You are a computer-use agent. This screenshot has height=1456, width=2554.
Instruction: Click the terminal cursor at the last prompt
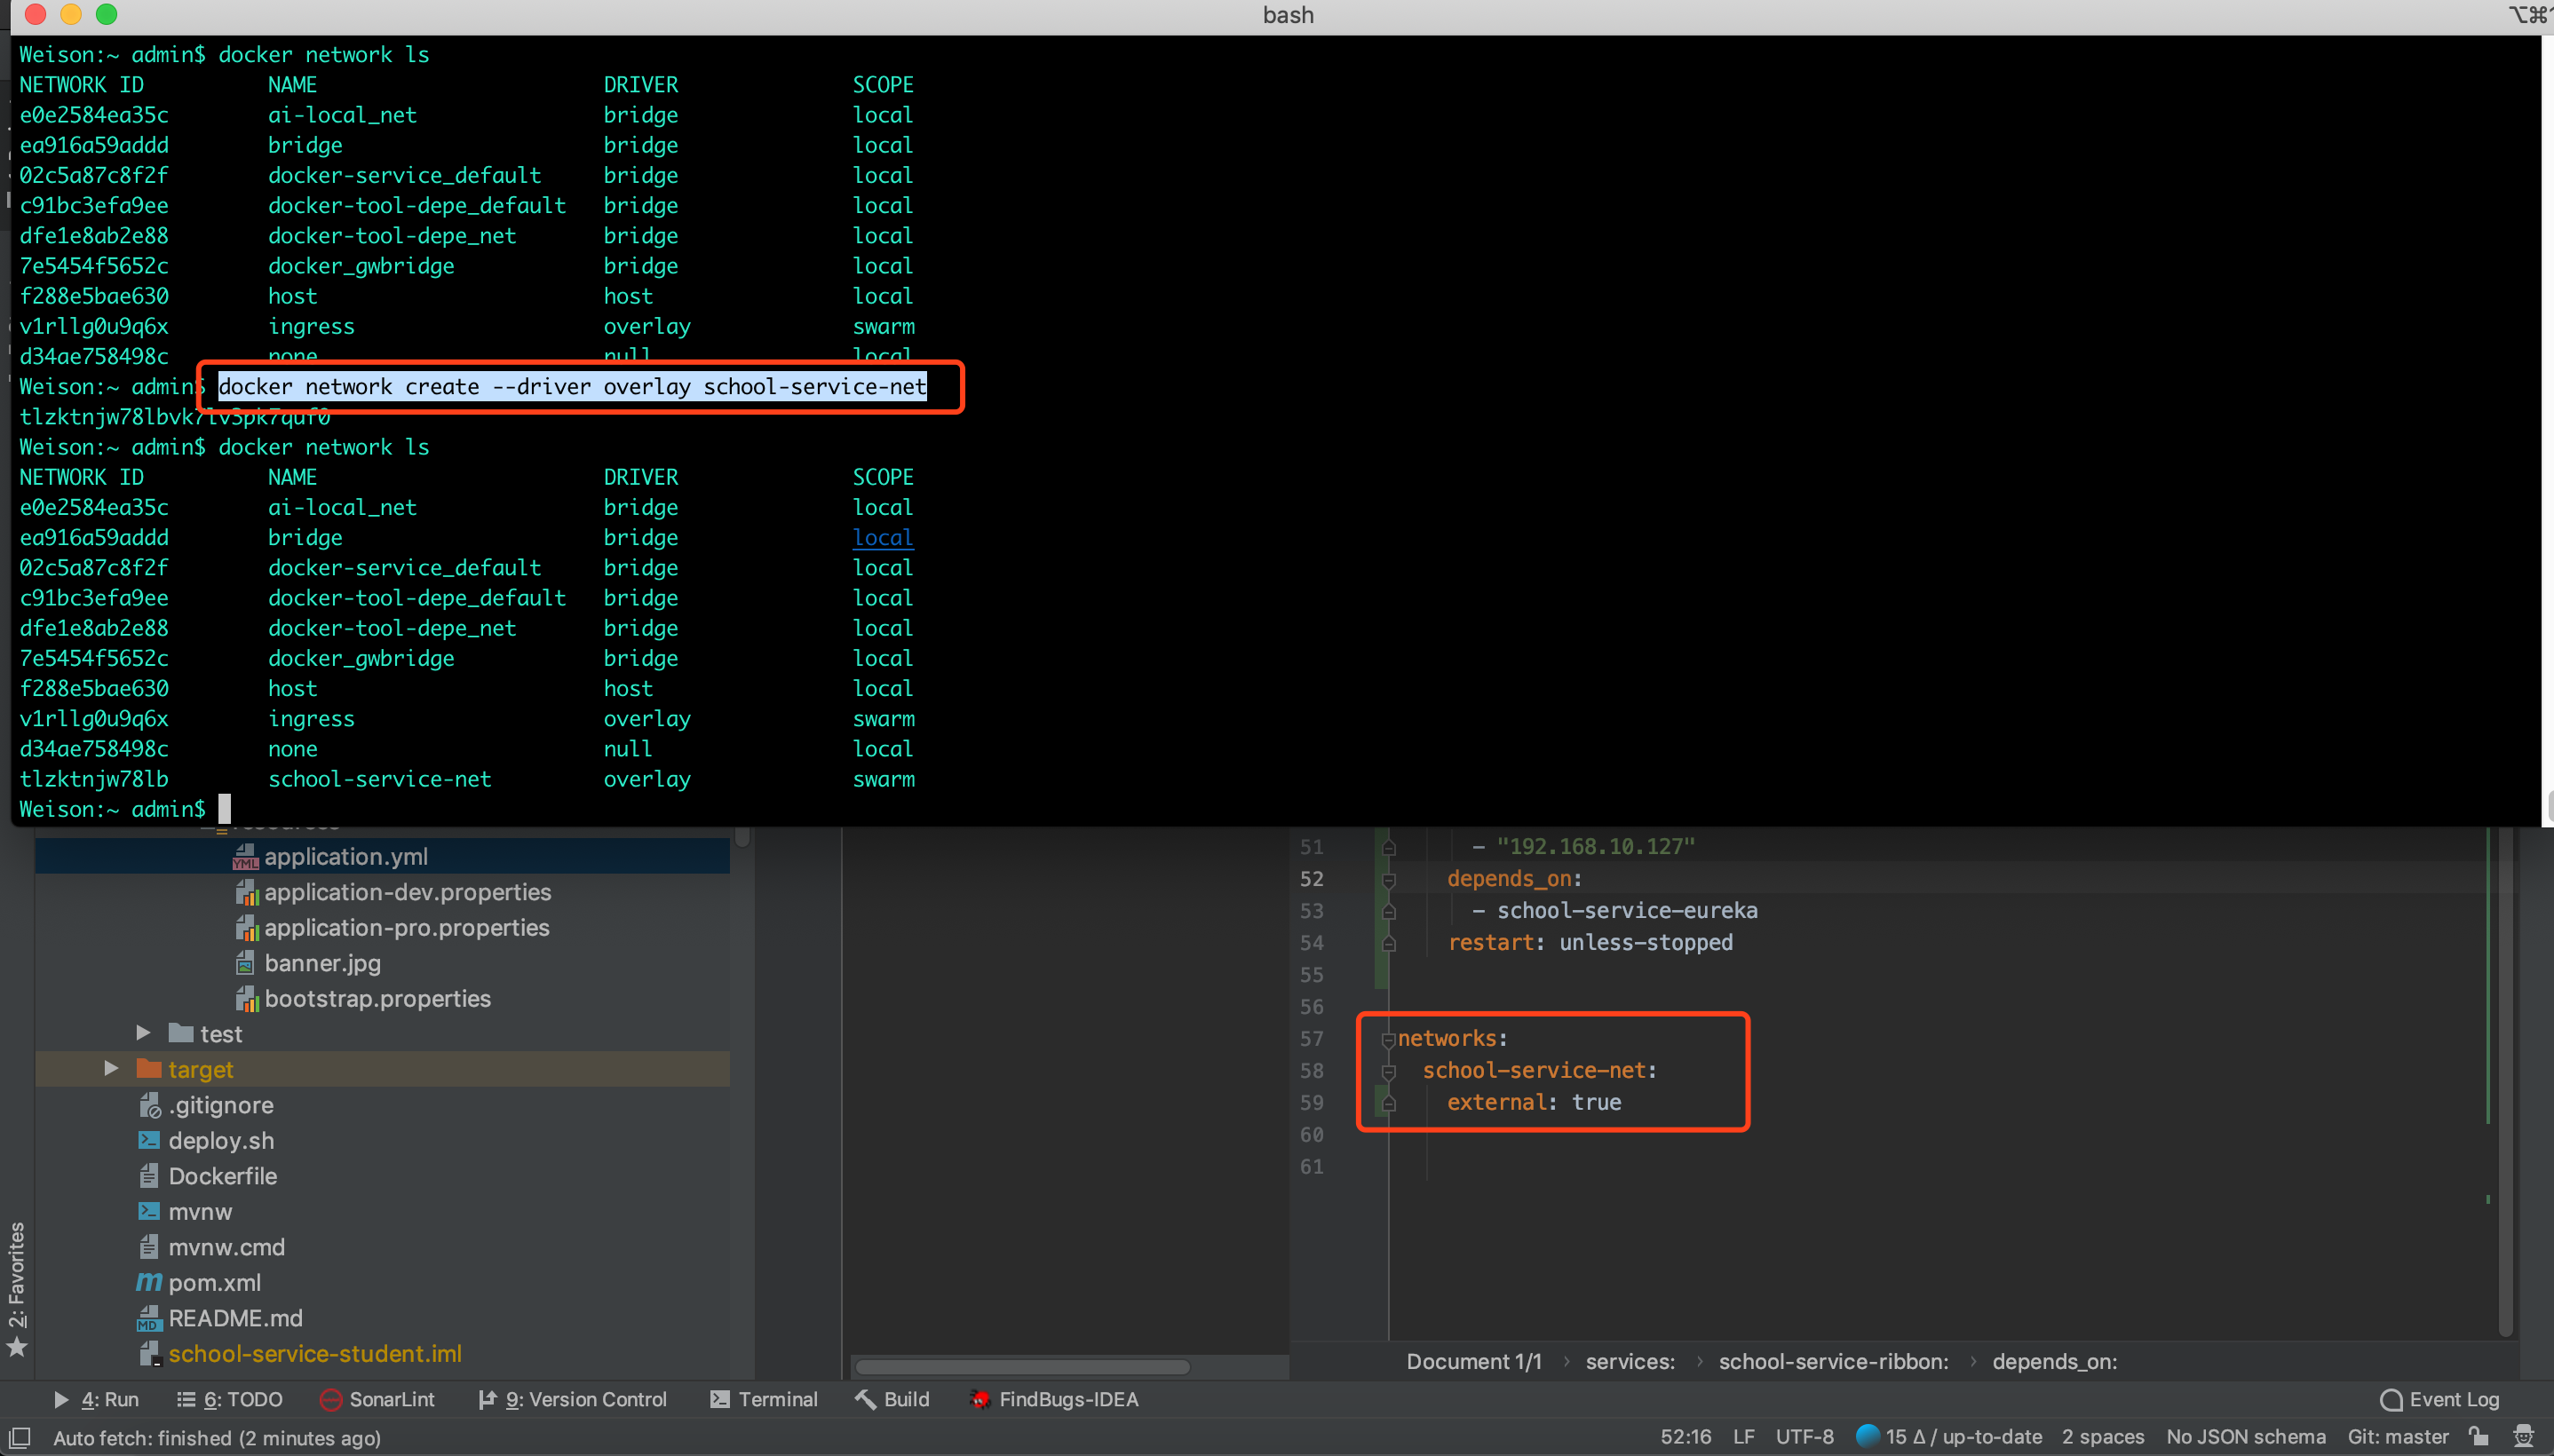tap(224, 808)
